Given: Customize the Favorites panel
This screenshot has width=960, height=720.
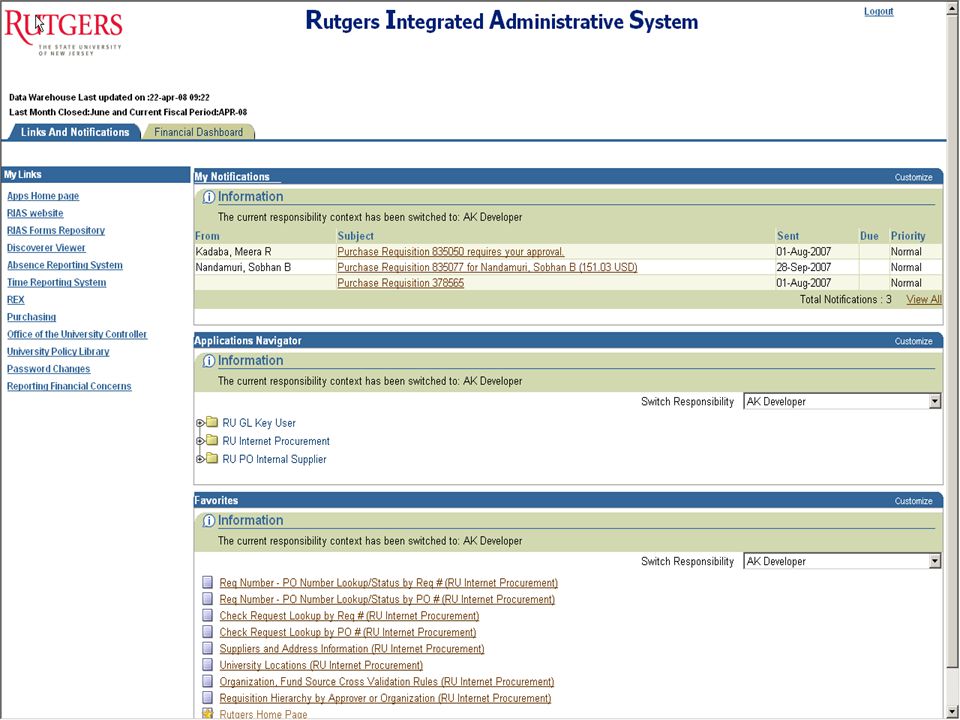Looking at the screenshot, I should [913, 501].
